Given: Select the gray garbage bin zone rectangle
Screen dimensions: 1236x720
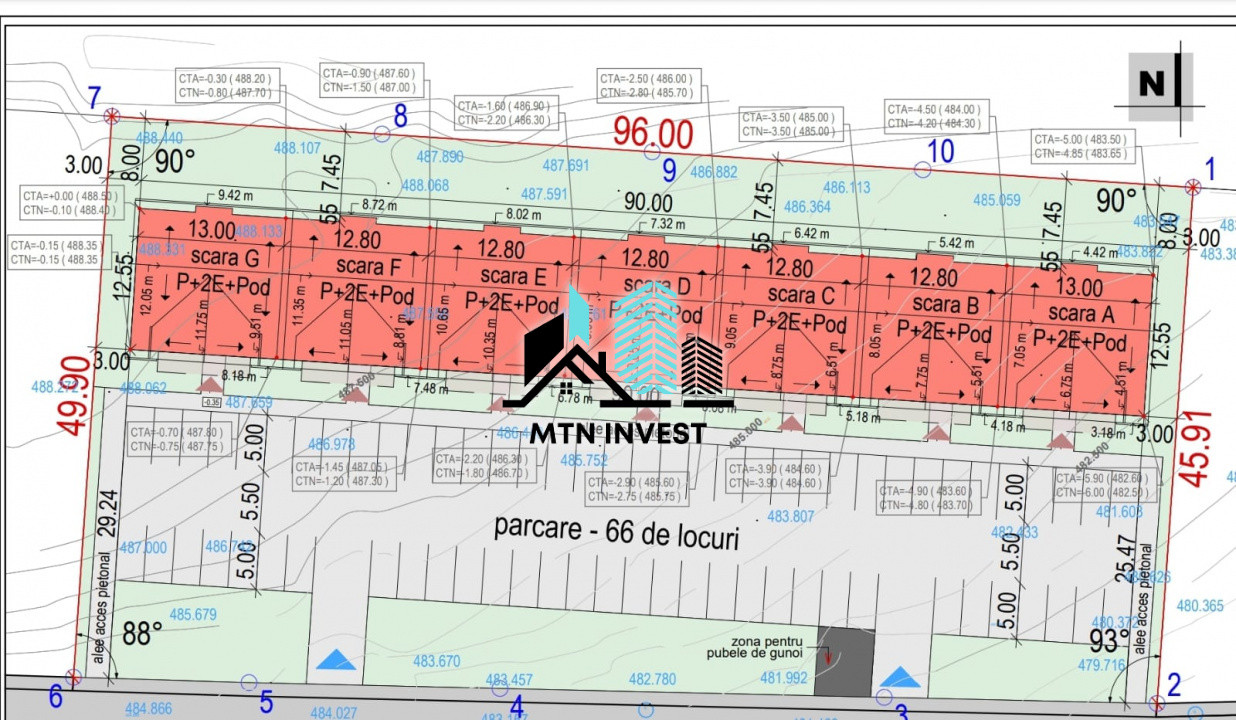Looking at the screenshot, I should pos(844,662).
